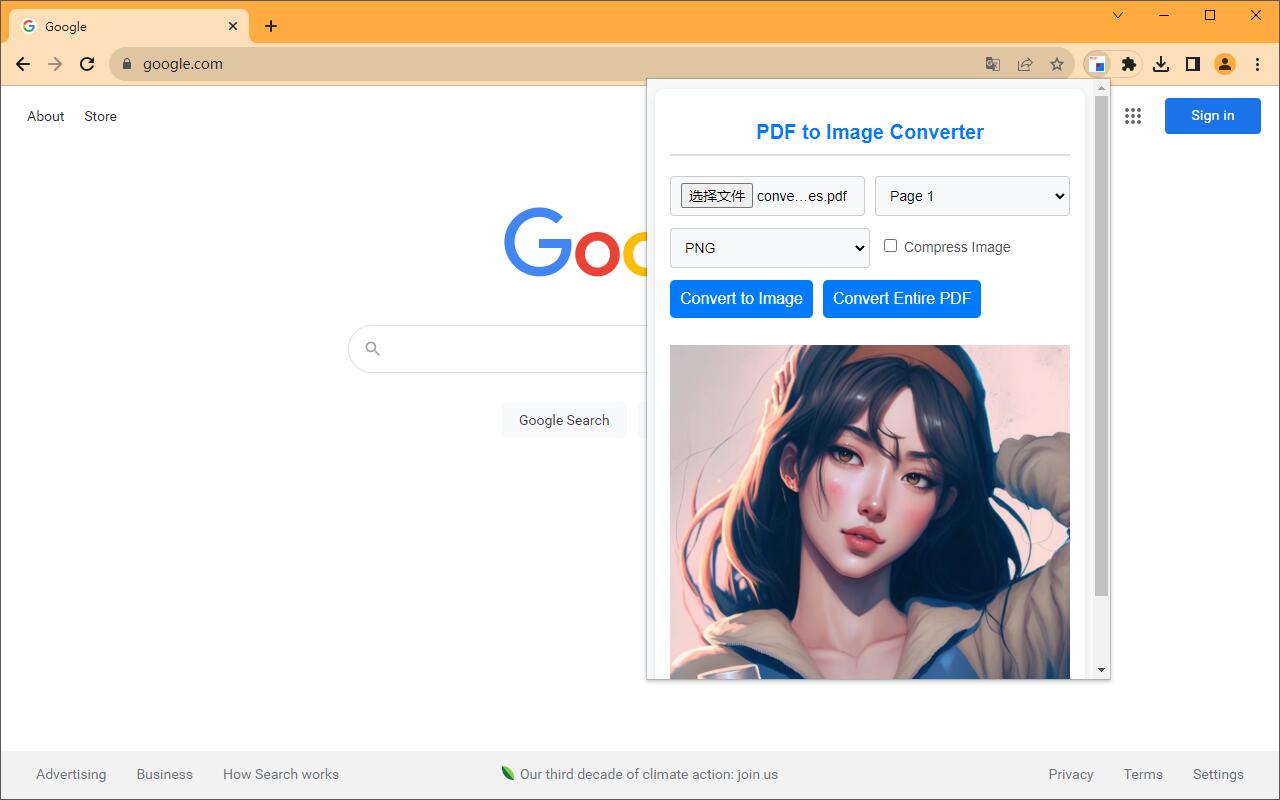Image resolution: width=1280 pixels, height=800 pixels.
Task: Open the Google apps grid icon
Action: point(1133,116)
